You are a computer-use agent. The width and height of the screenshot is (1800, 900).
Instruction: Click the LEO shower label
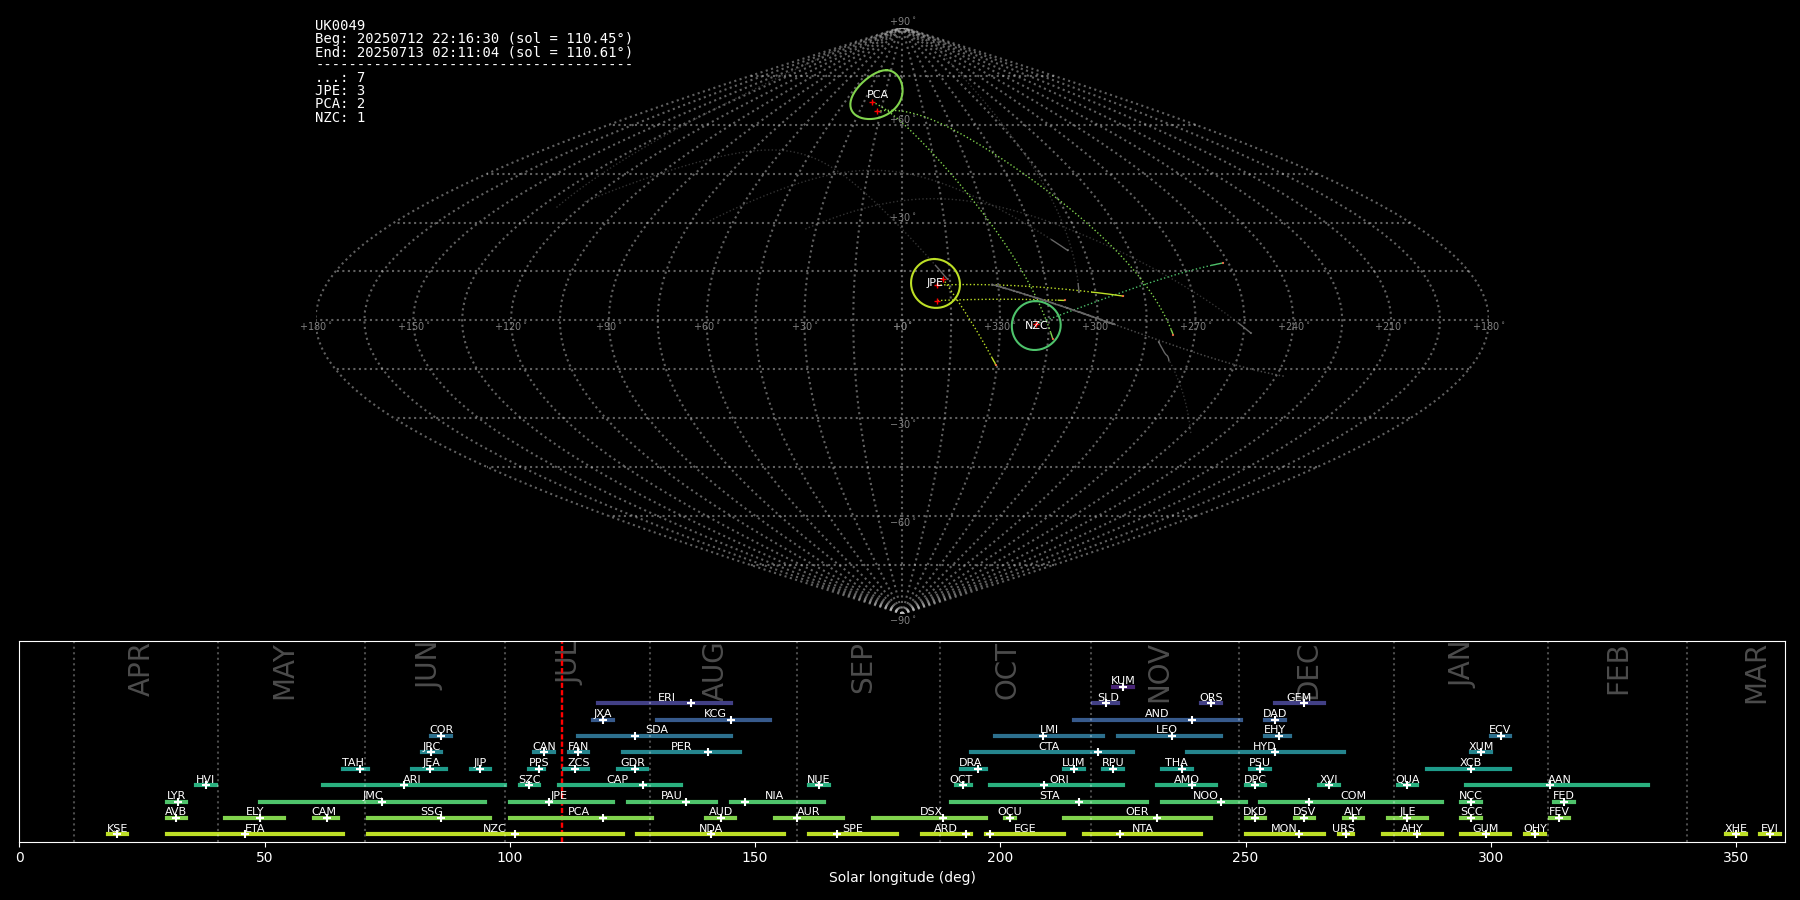[1167, 729]
